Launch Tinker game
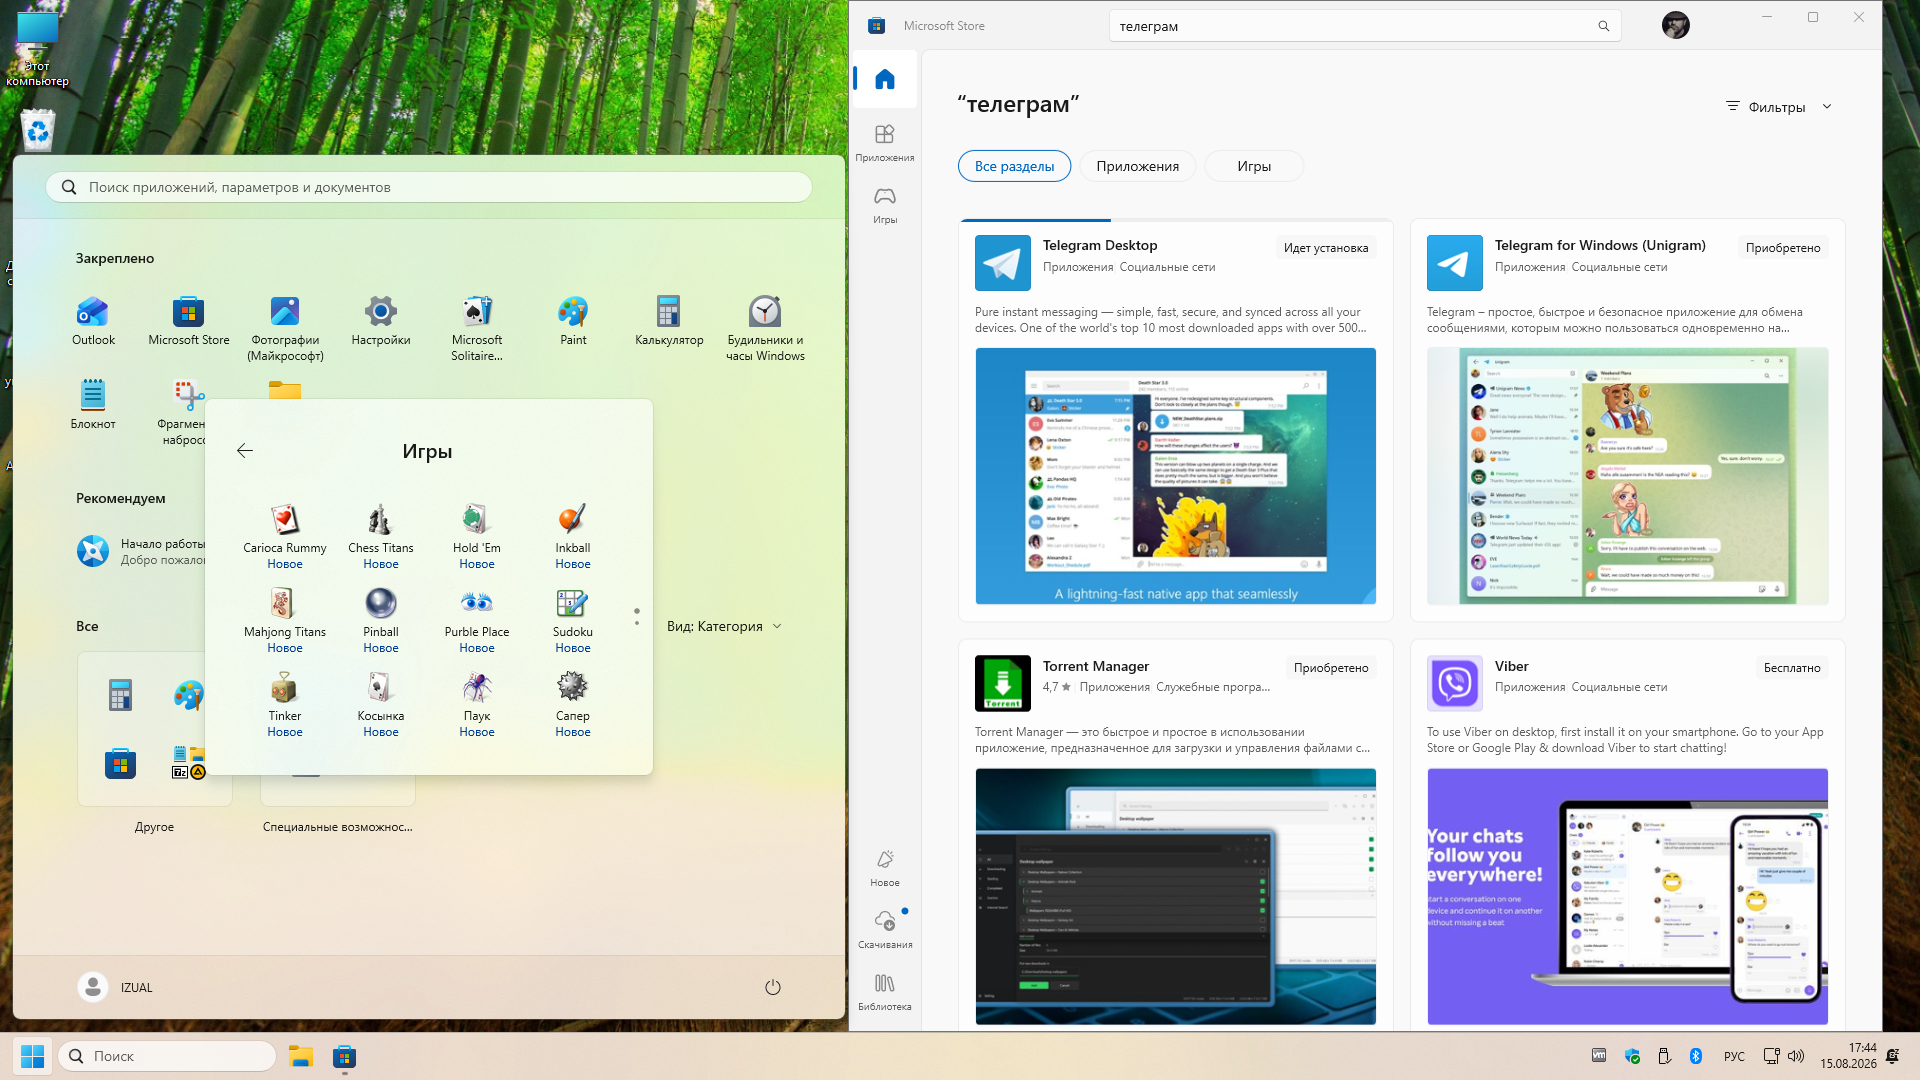The image size is (1920, 1080). [285, 704]
